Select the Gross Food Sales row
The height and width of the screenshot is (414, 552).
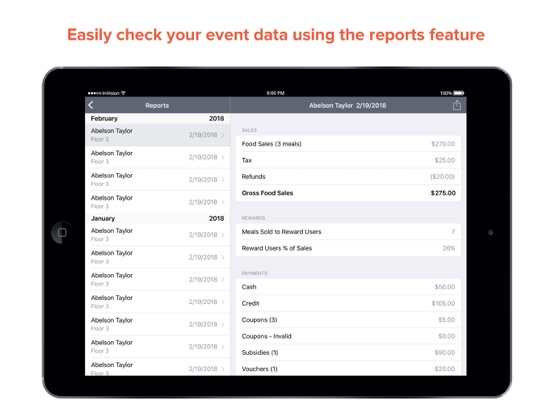click(x=348, y=193)
